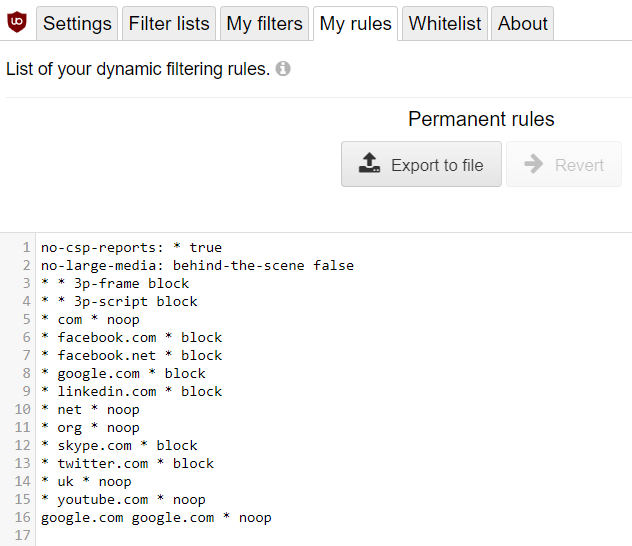The height and width of the screenshot is (546, 632).
Task: Click the uBlock Origin shield logo
Action: click(17, 23)
